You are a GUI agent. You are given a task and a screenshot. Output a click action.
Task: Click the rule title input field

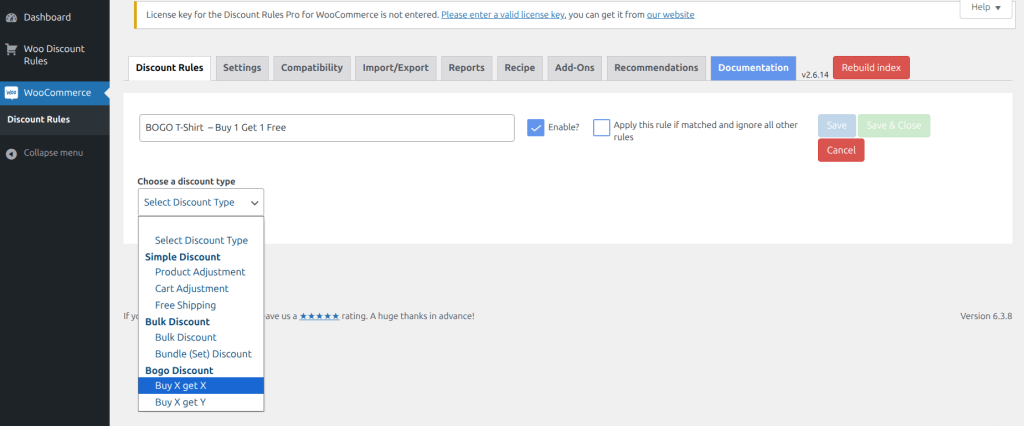[x=326, y=128]
